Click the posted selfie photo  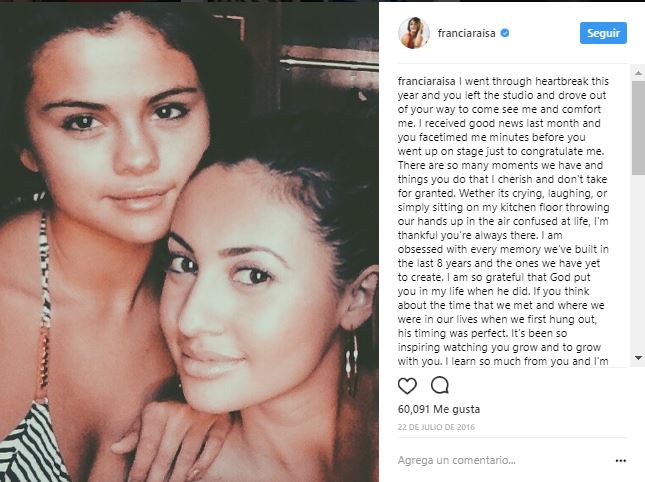[189, 242]
